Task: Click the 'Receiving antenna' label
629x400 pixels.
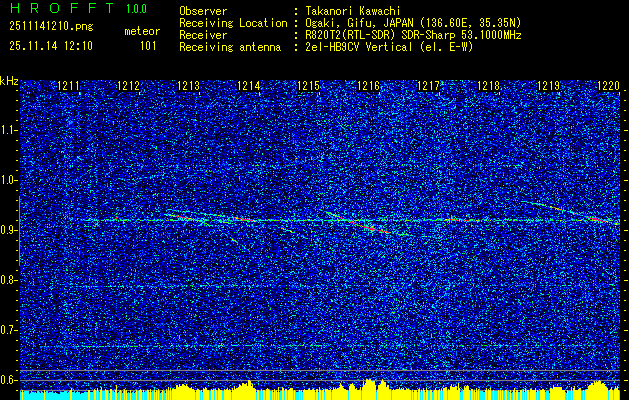Action: [230, 47]
